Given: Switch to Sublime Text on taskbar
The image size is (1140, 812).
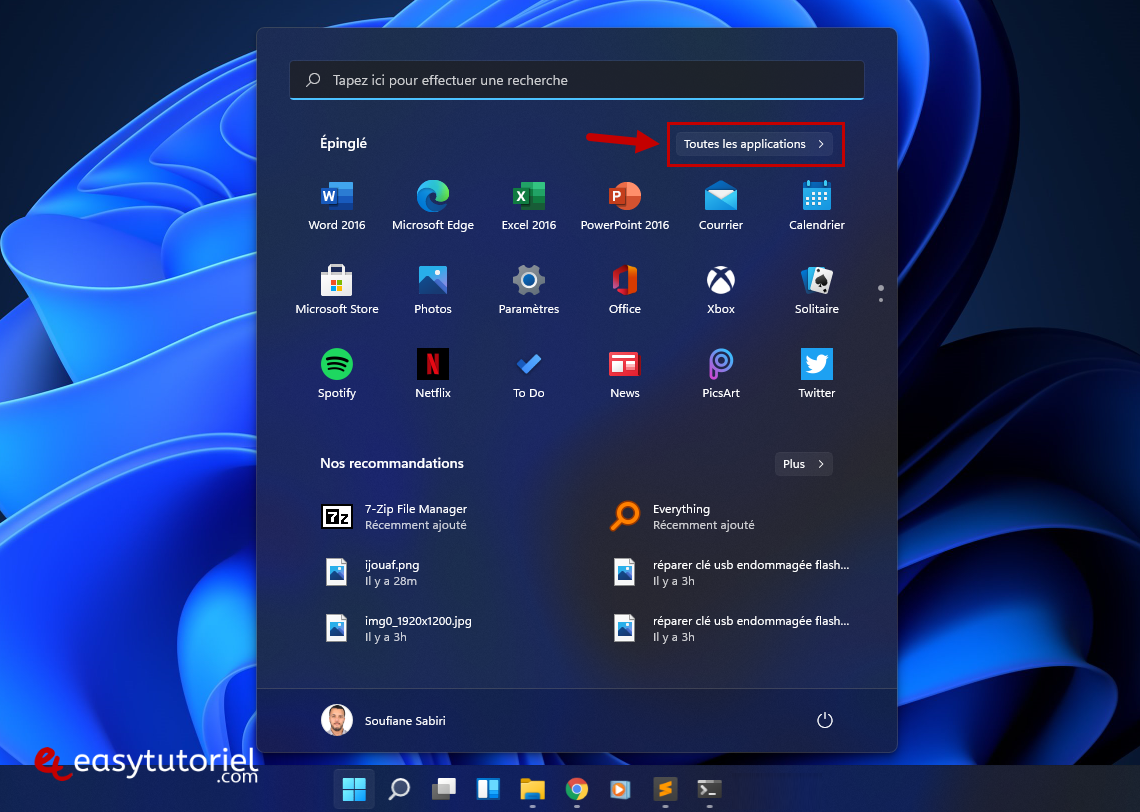Looking at the screenshot, I should [x=665, y=789].
